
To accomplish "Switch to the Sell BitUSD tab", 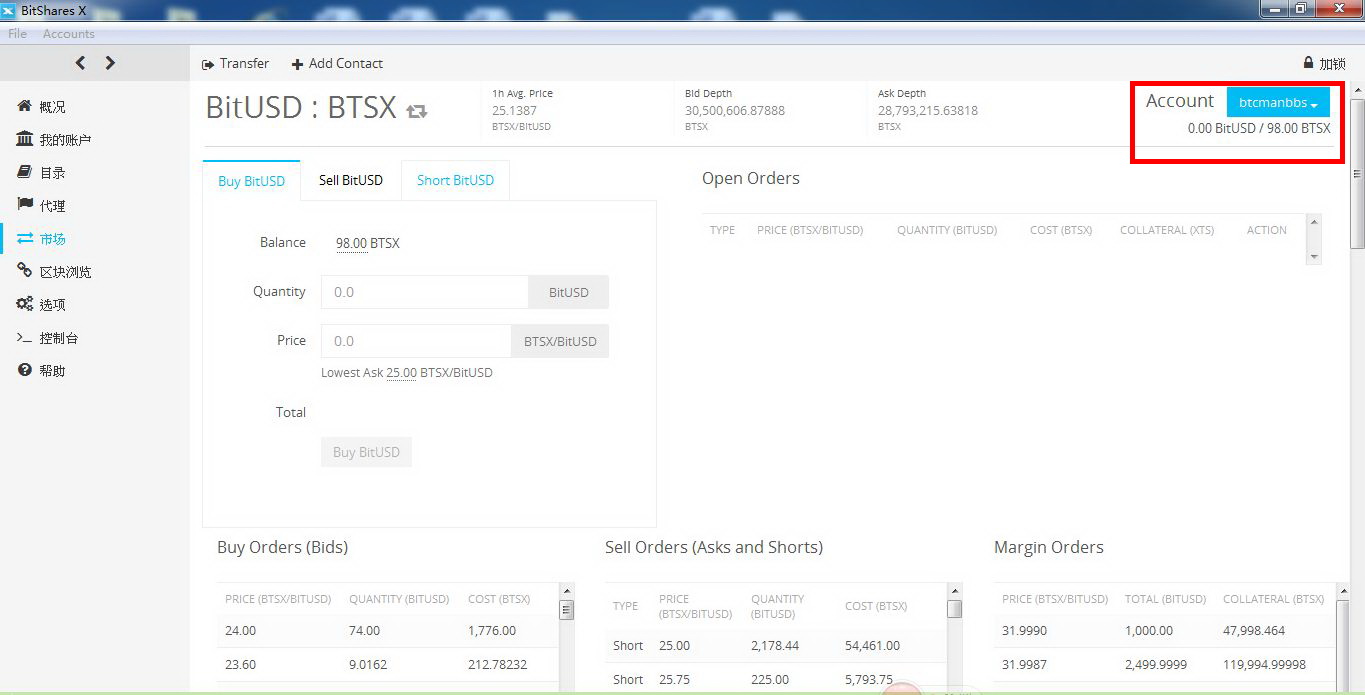I will tap(351, 181).
